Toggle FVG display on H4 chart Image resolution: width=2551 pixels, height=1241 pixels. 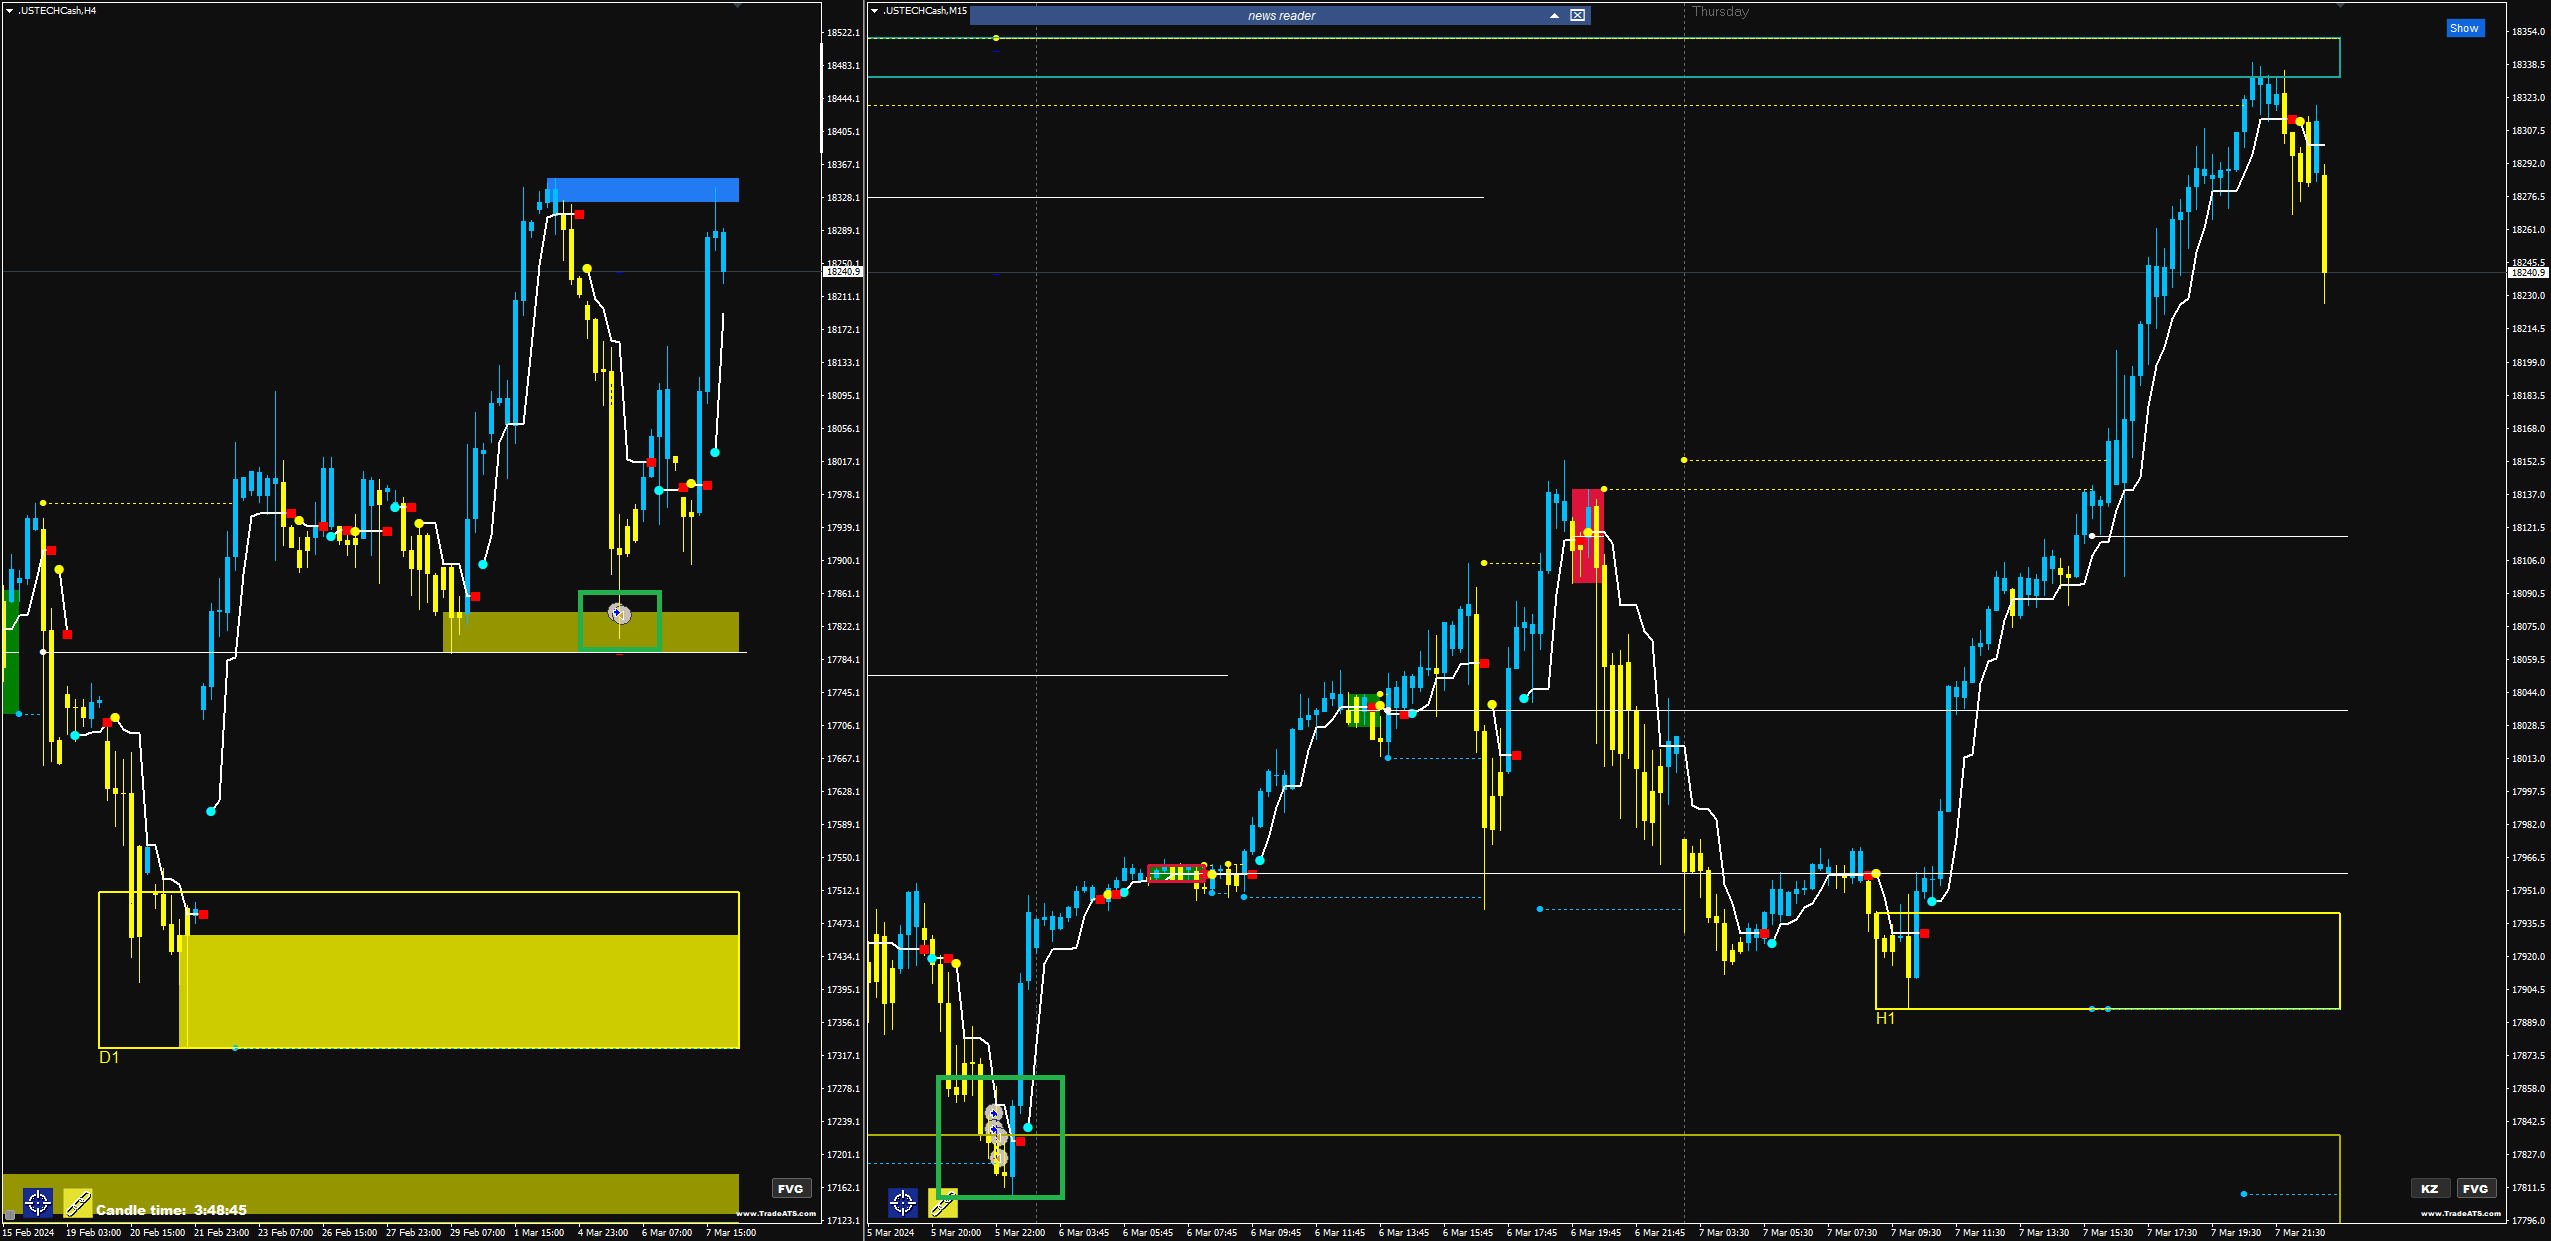click(x=790, y=1188)
